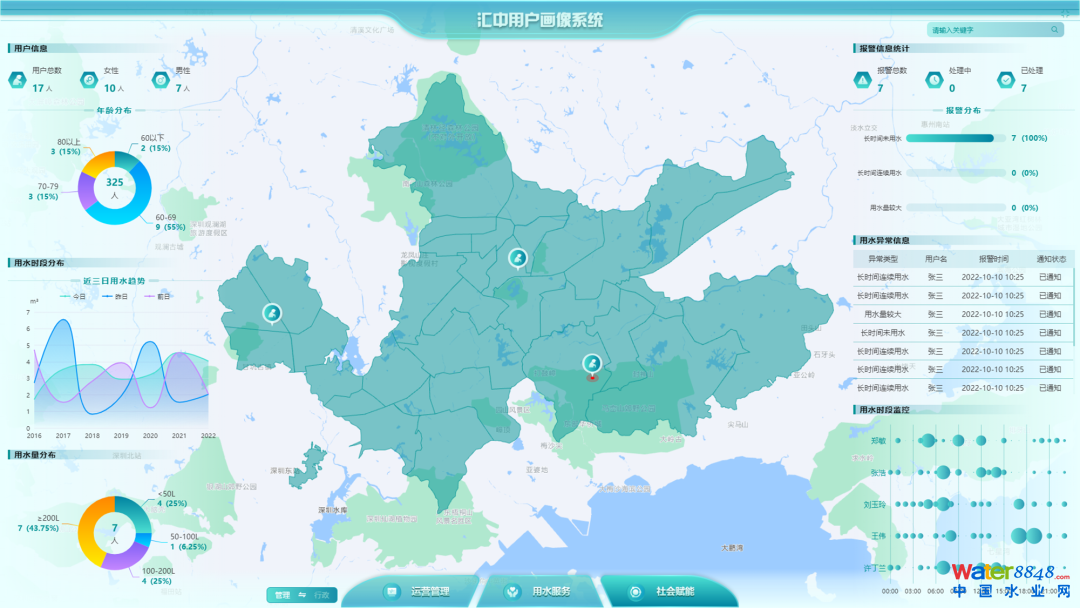The height and width of the screenshot is (608, 1080).
Task: Click the magnifier icon in search box
Action: 1054,30
